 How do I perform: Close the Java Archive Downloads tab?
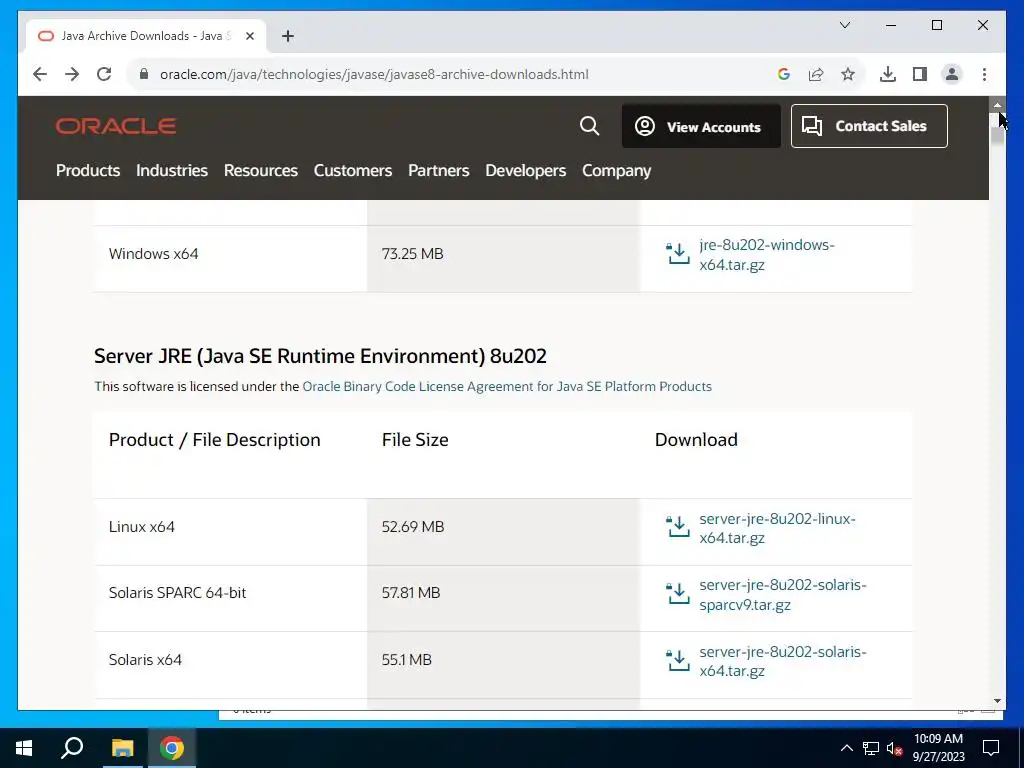click(x=249, y=36)
